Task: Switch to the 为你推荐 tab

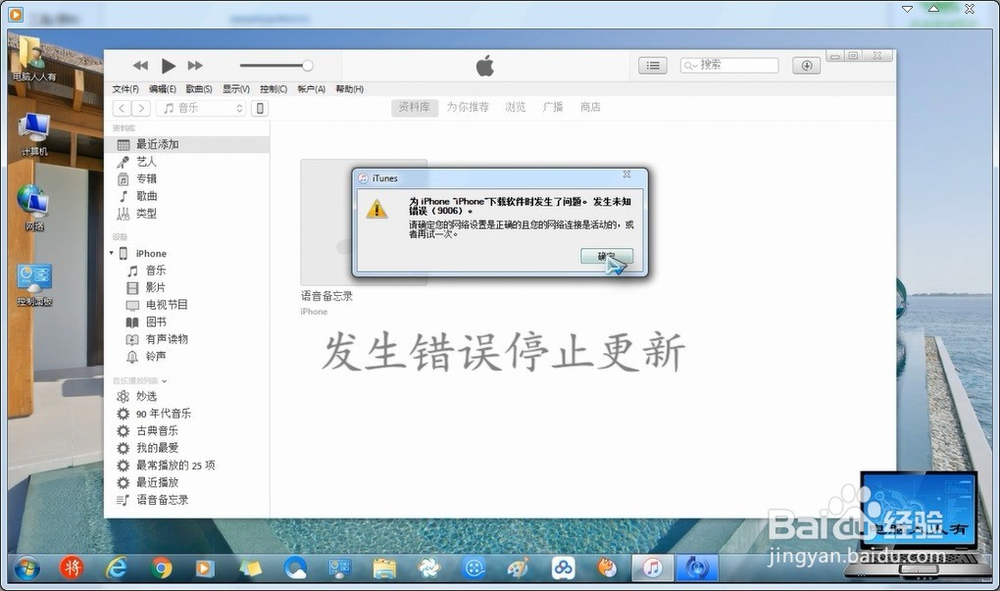Action: (467, 107)
